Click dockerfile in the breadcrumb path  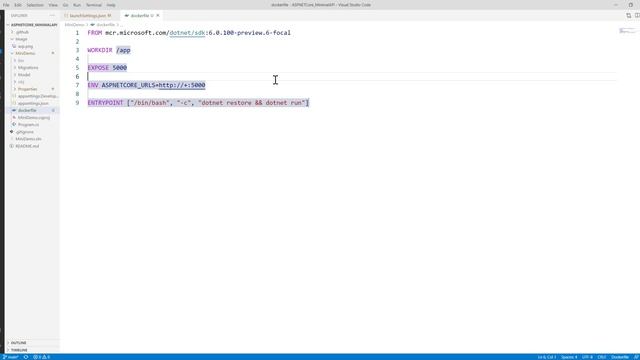(x=105, y=25)
